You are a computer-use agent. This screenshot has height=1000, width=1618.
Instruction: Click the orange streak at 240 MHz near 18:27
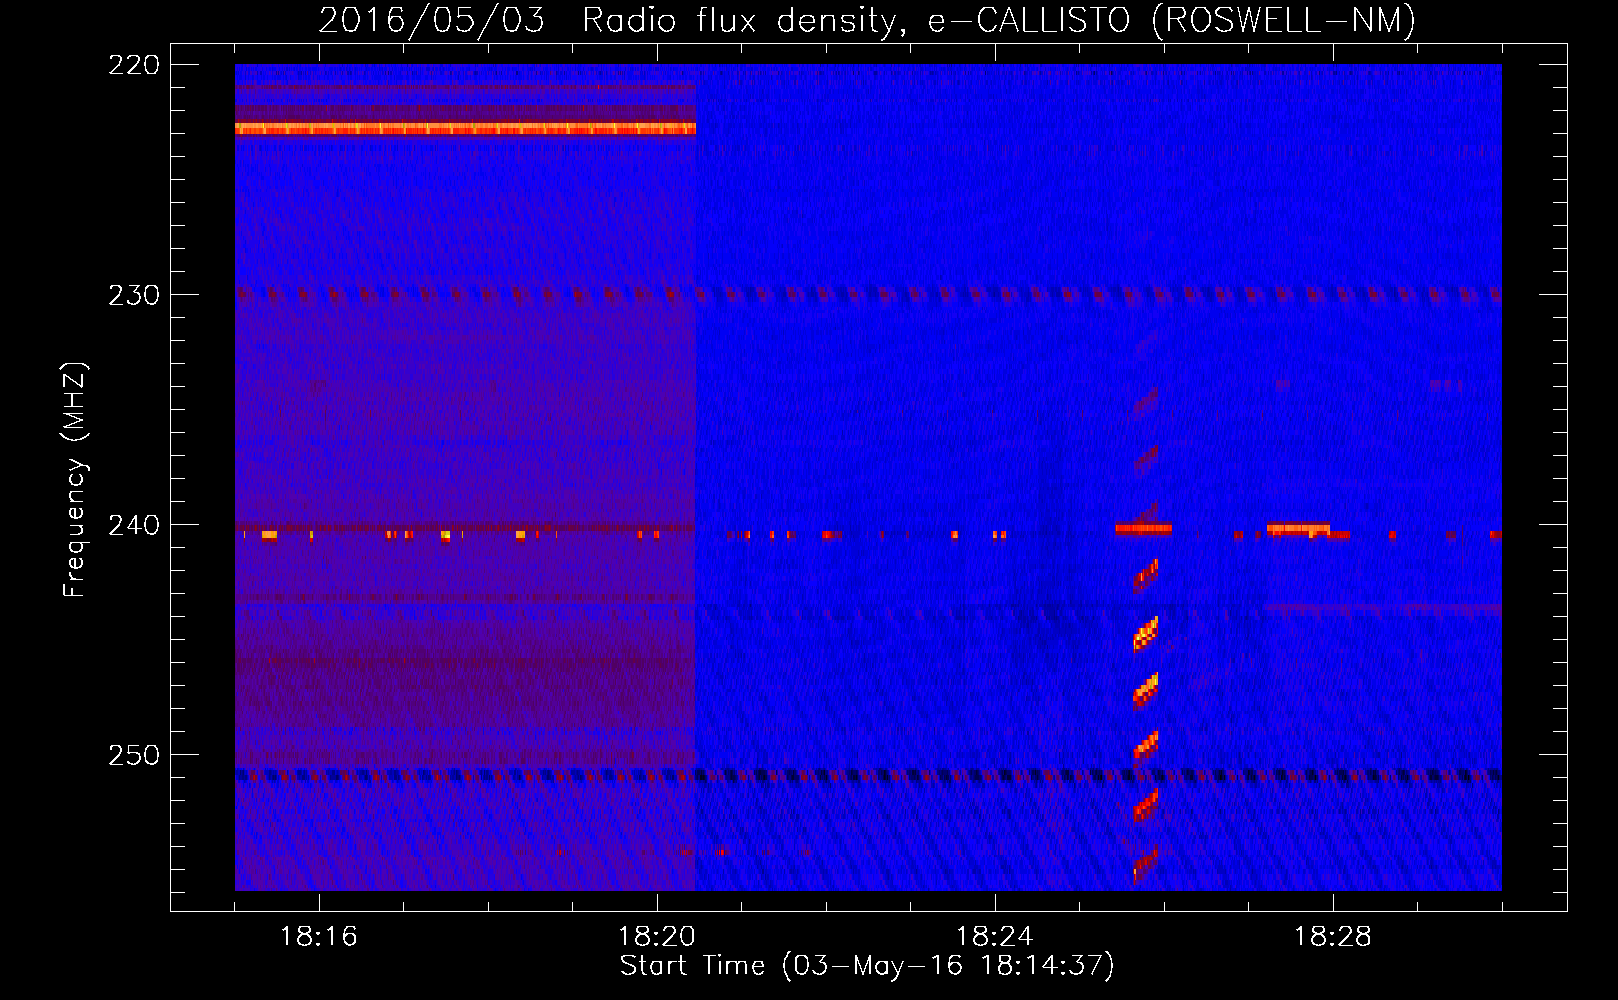pos(1298,529)
